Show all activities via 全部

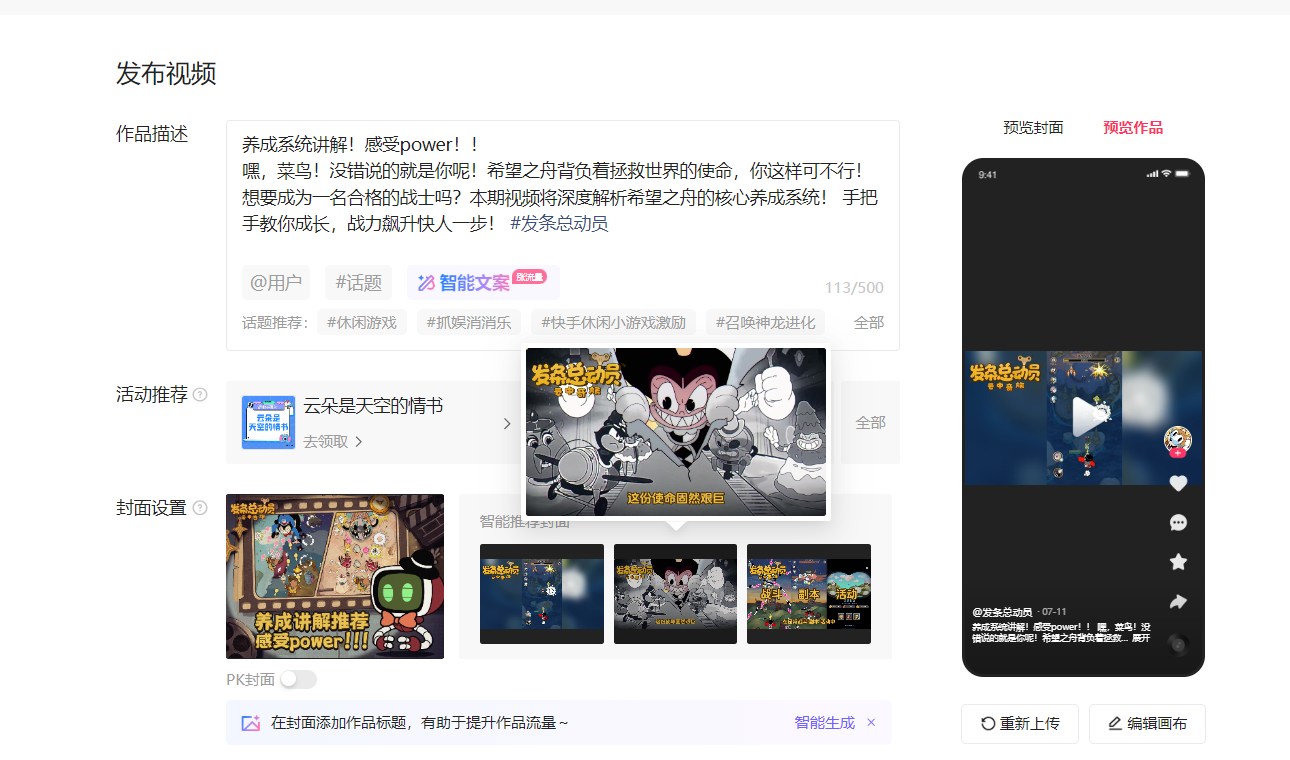870,423
